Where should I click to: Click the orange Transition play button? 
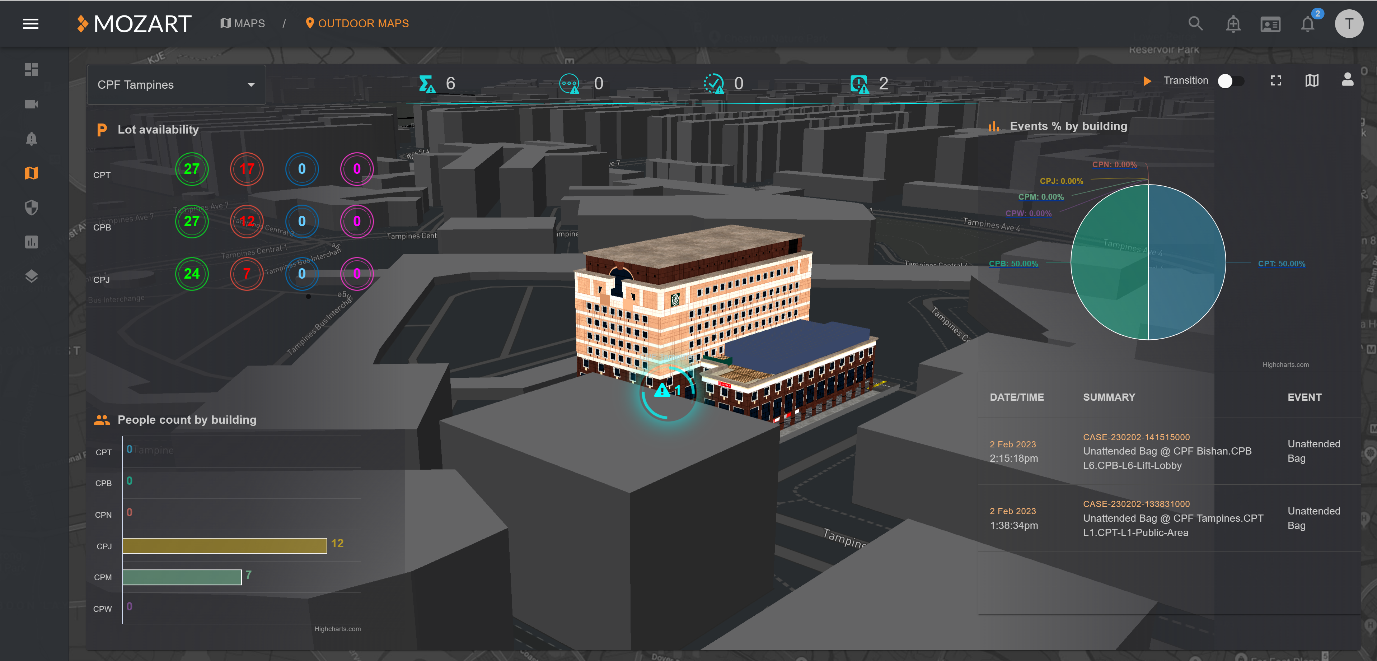(1148, 81)
